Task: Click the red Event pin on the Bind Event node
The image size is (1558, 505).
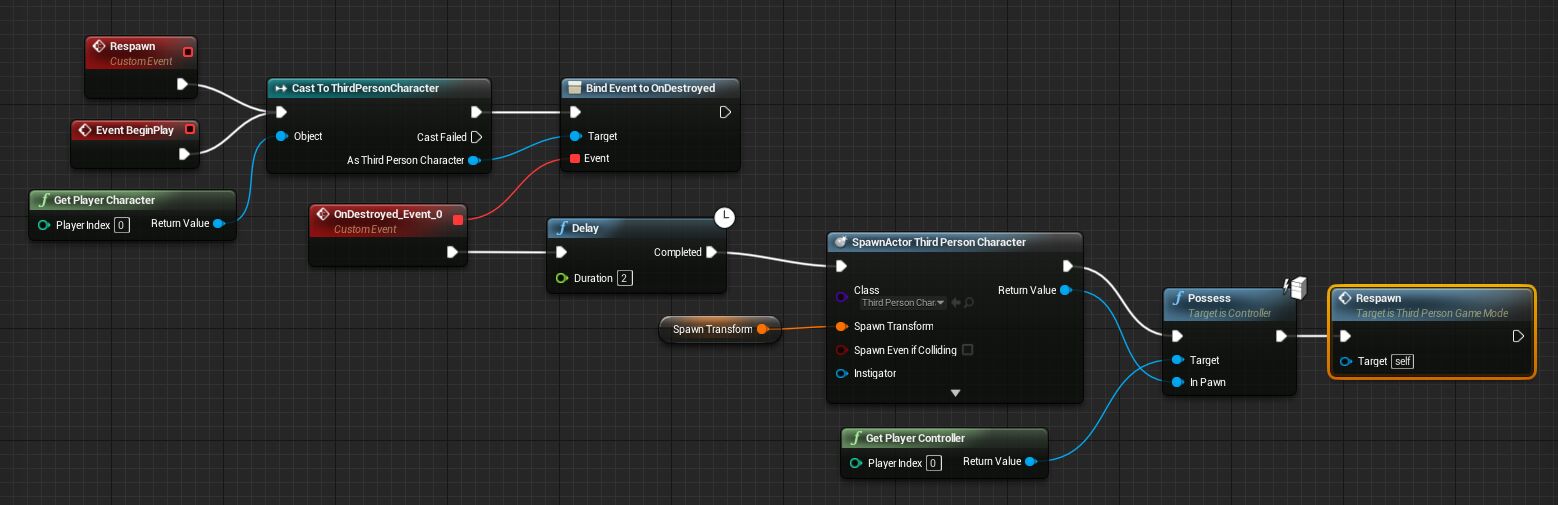Action: (575, 158)
